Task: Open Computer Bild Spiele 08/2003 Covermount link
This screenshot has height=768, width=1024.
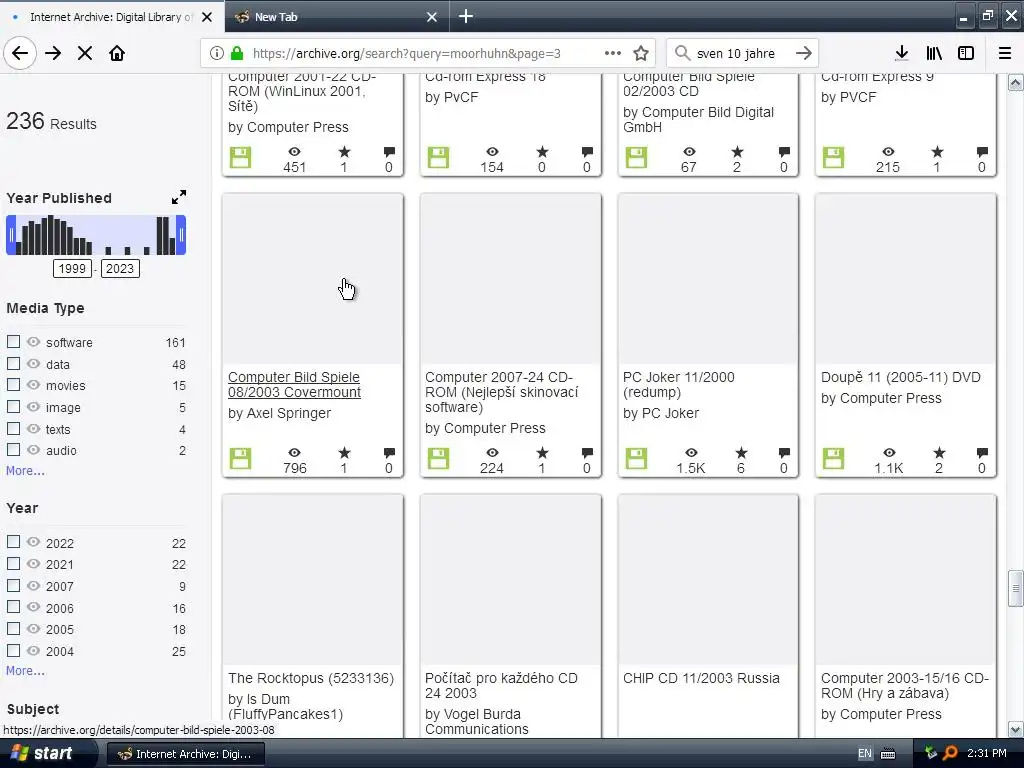Action: 294,385
